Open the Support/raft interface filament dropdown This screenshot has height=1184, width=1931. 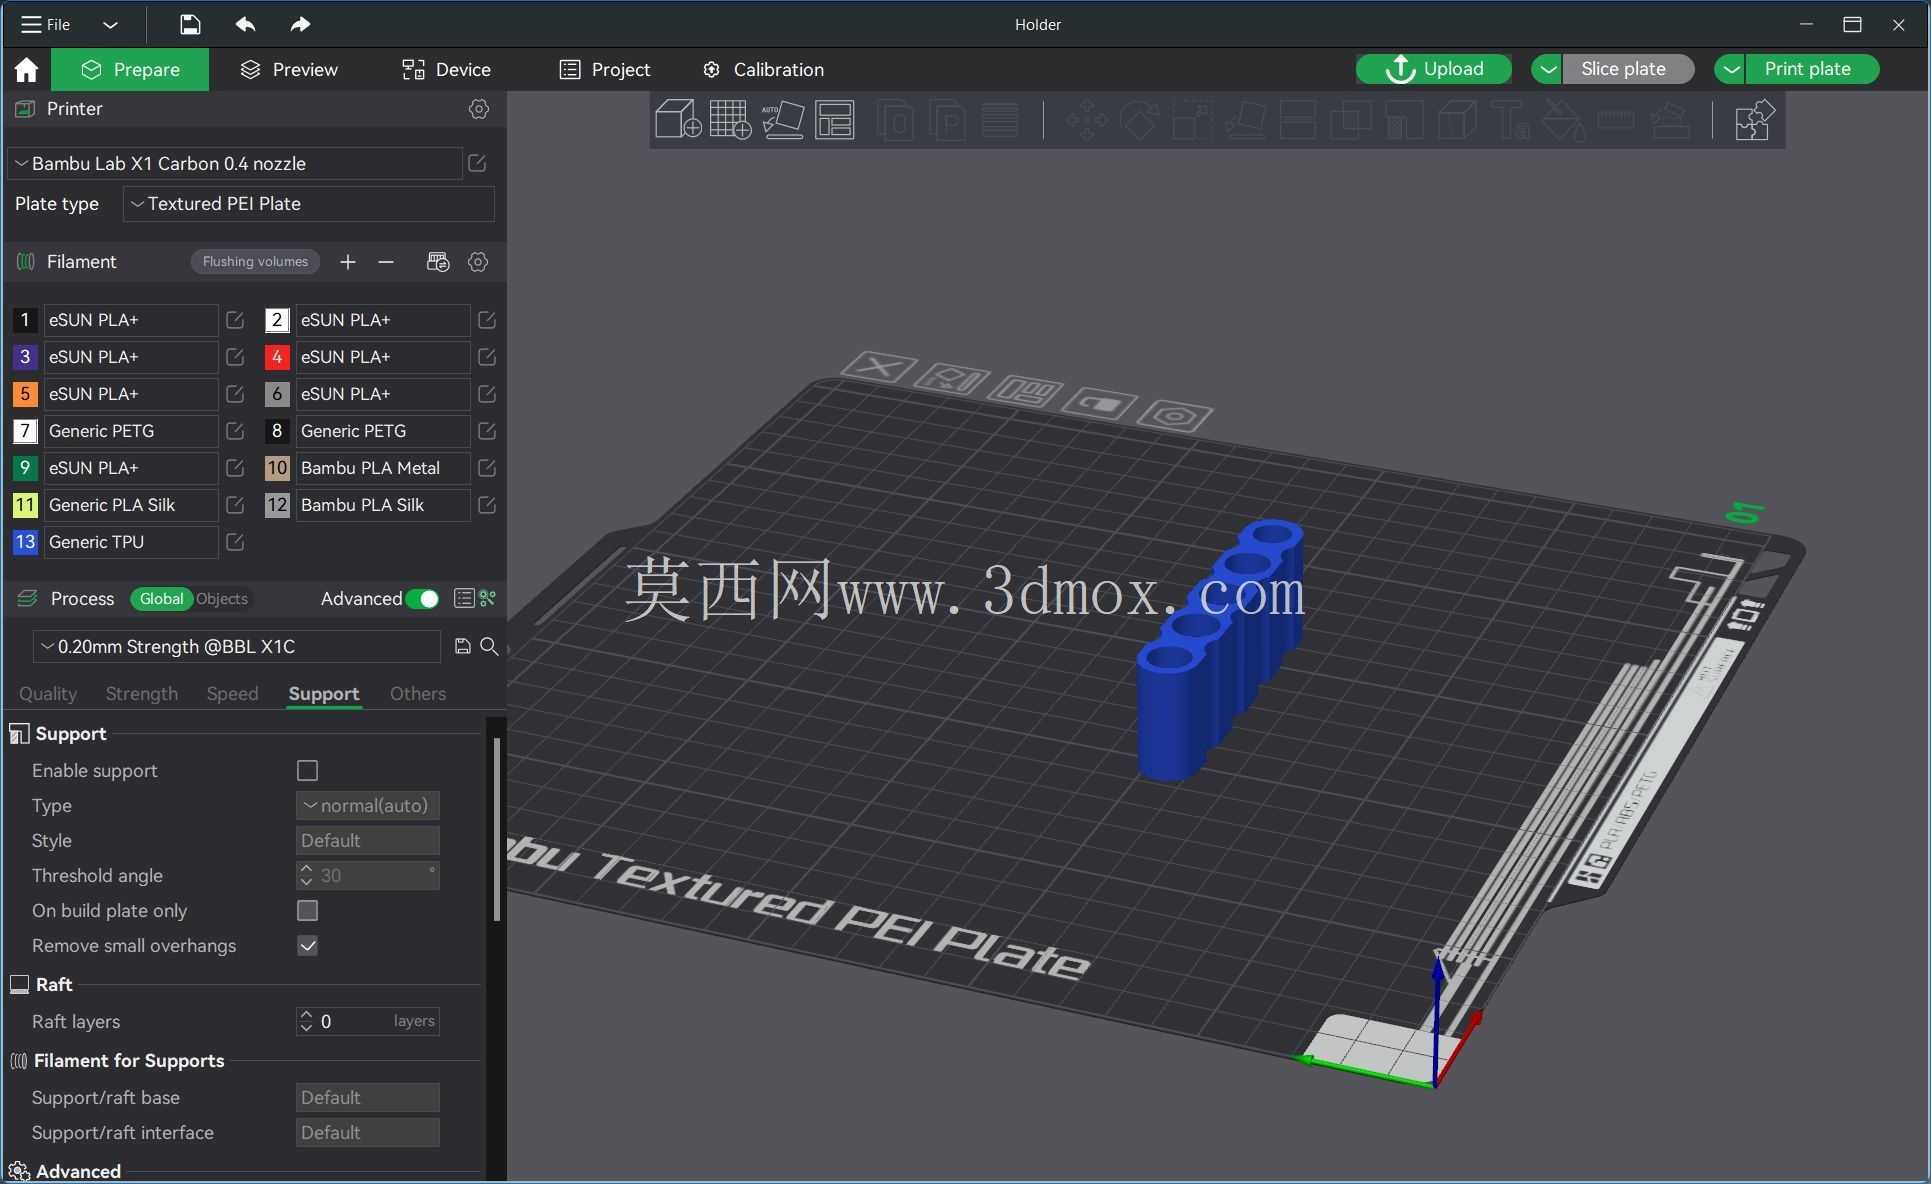click(367, 1133)
